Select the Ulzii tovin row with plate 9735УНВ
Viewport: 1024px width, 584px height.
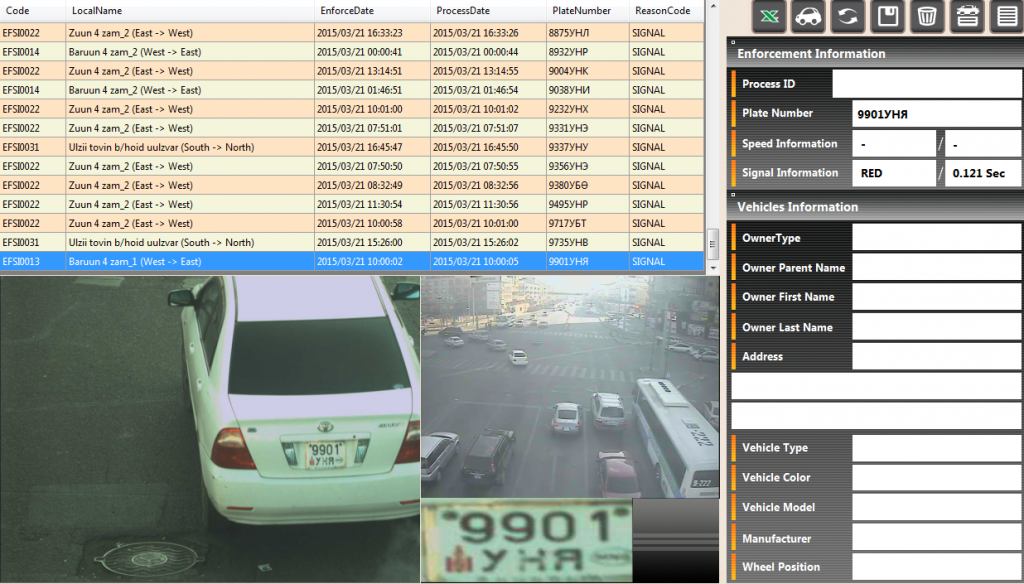click(350, 242)
